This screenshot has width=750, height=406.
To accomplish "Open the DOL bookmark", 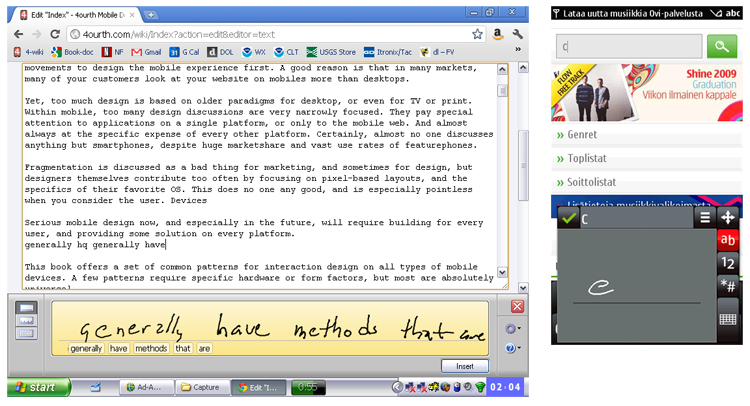I will click(221, 52).
